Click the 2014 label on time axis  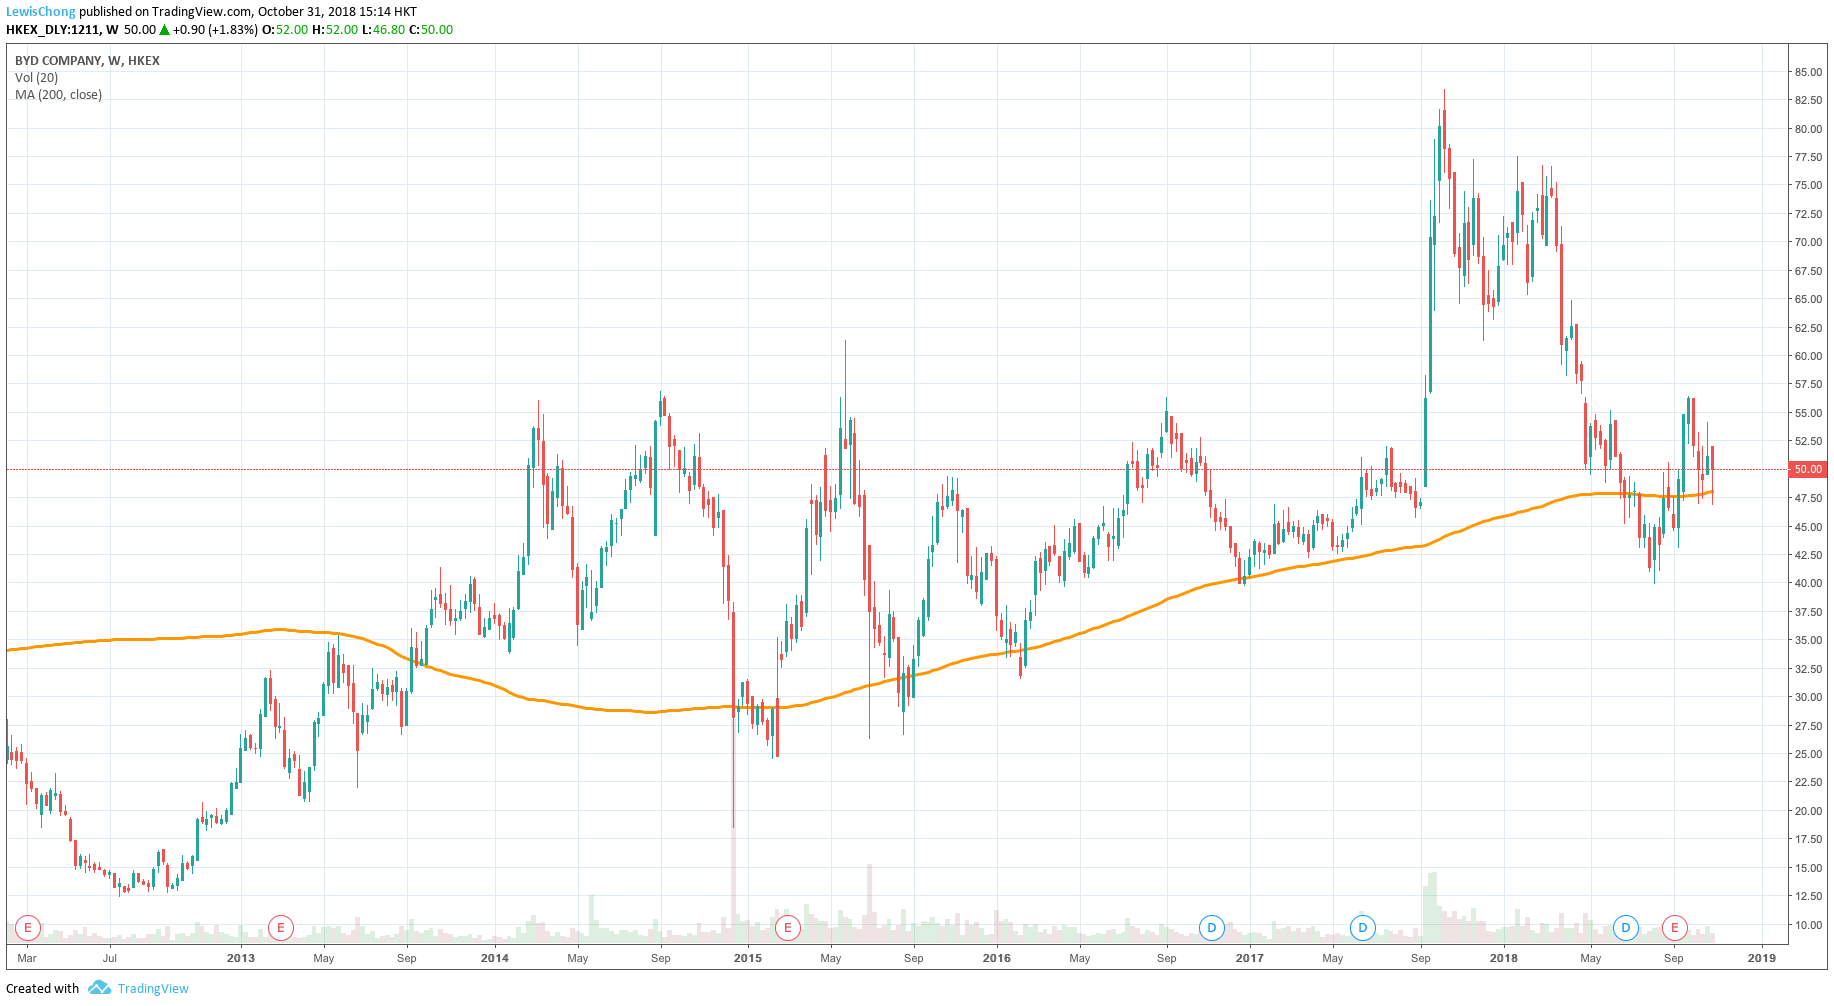click(x=495, y=958)
